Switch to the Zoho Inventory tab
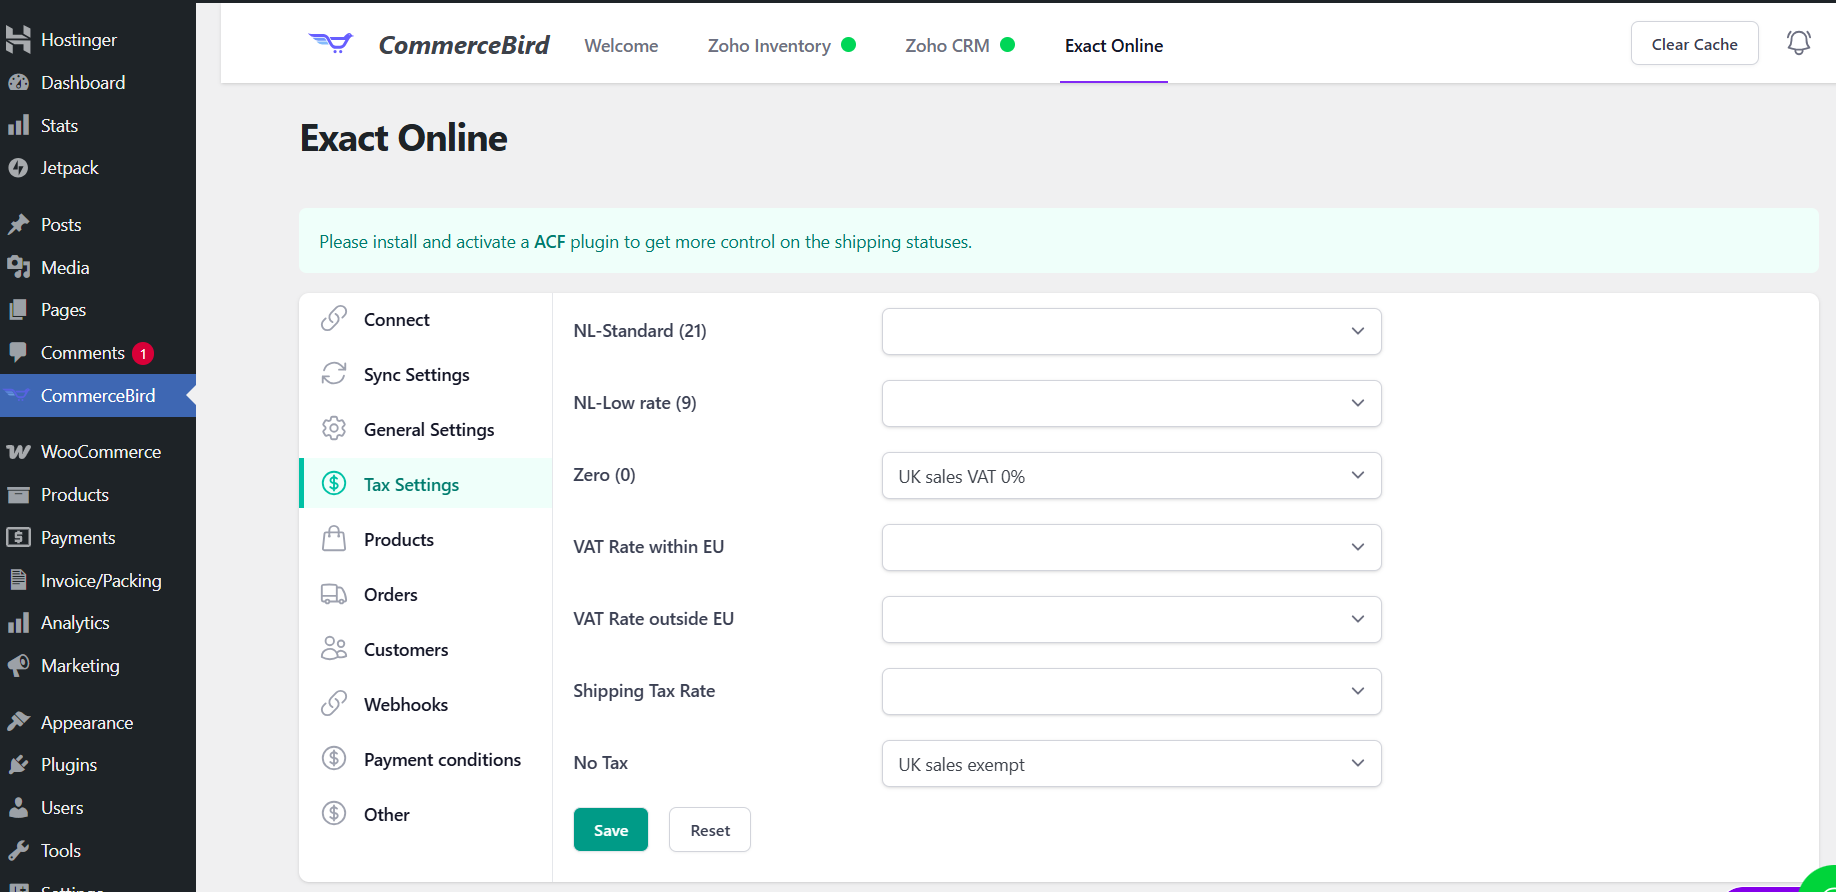1836x892 pixels. [769, 46]
